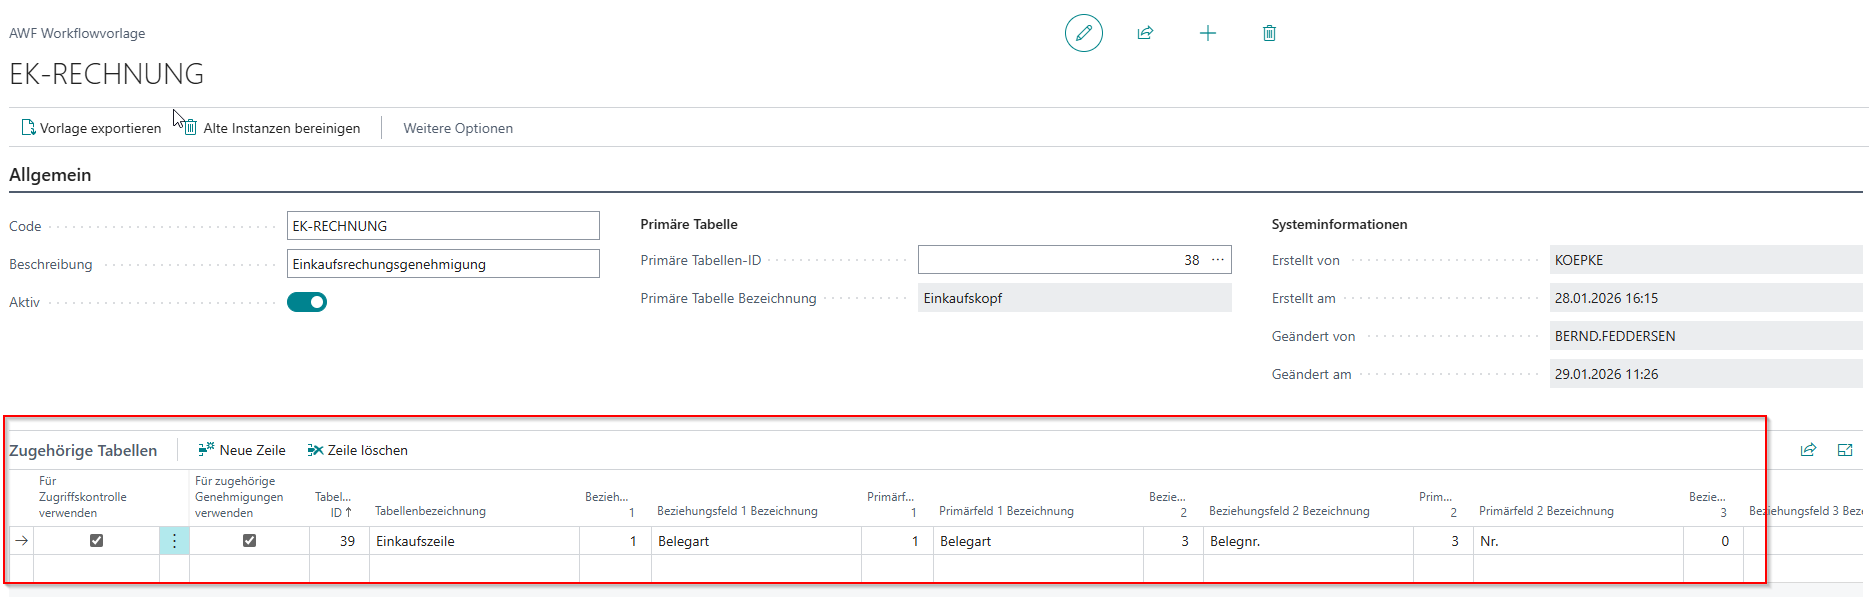Viewport: 1869px width, 597px height.
Task: Sort by the Tabellen-ID column header
Action: (336, 505)
